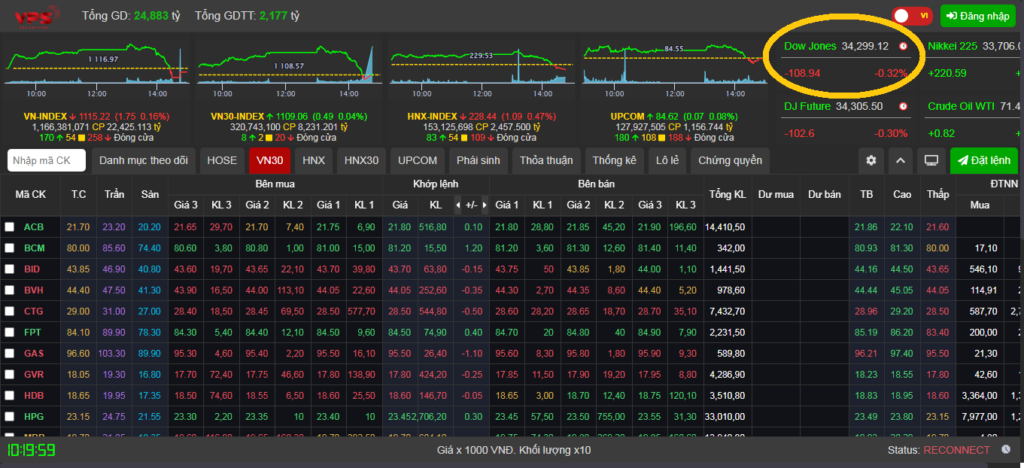The height and width of the screenshot is (468, 1024).
Task: Tick the checkbox for CTG
Action: (9, 311)
